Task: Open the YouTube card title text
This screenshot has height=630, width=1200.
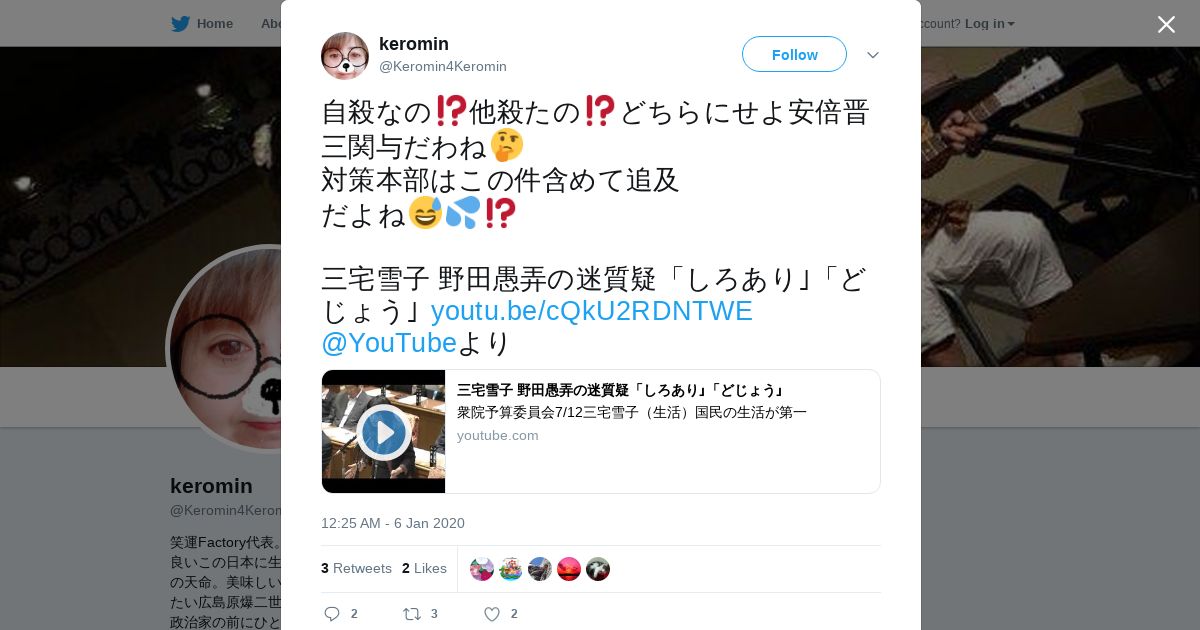Action: [620, 390]
